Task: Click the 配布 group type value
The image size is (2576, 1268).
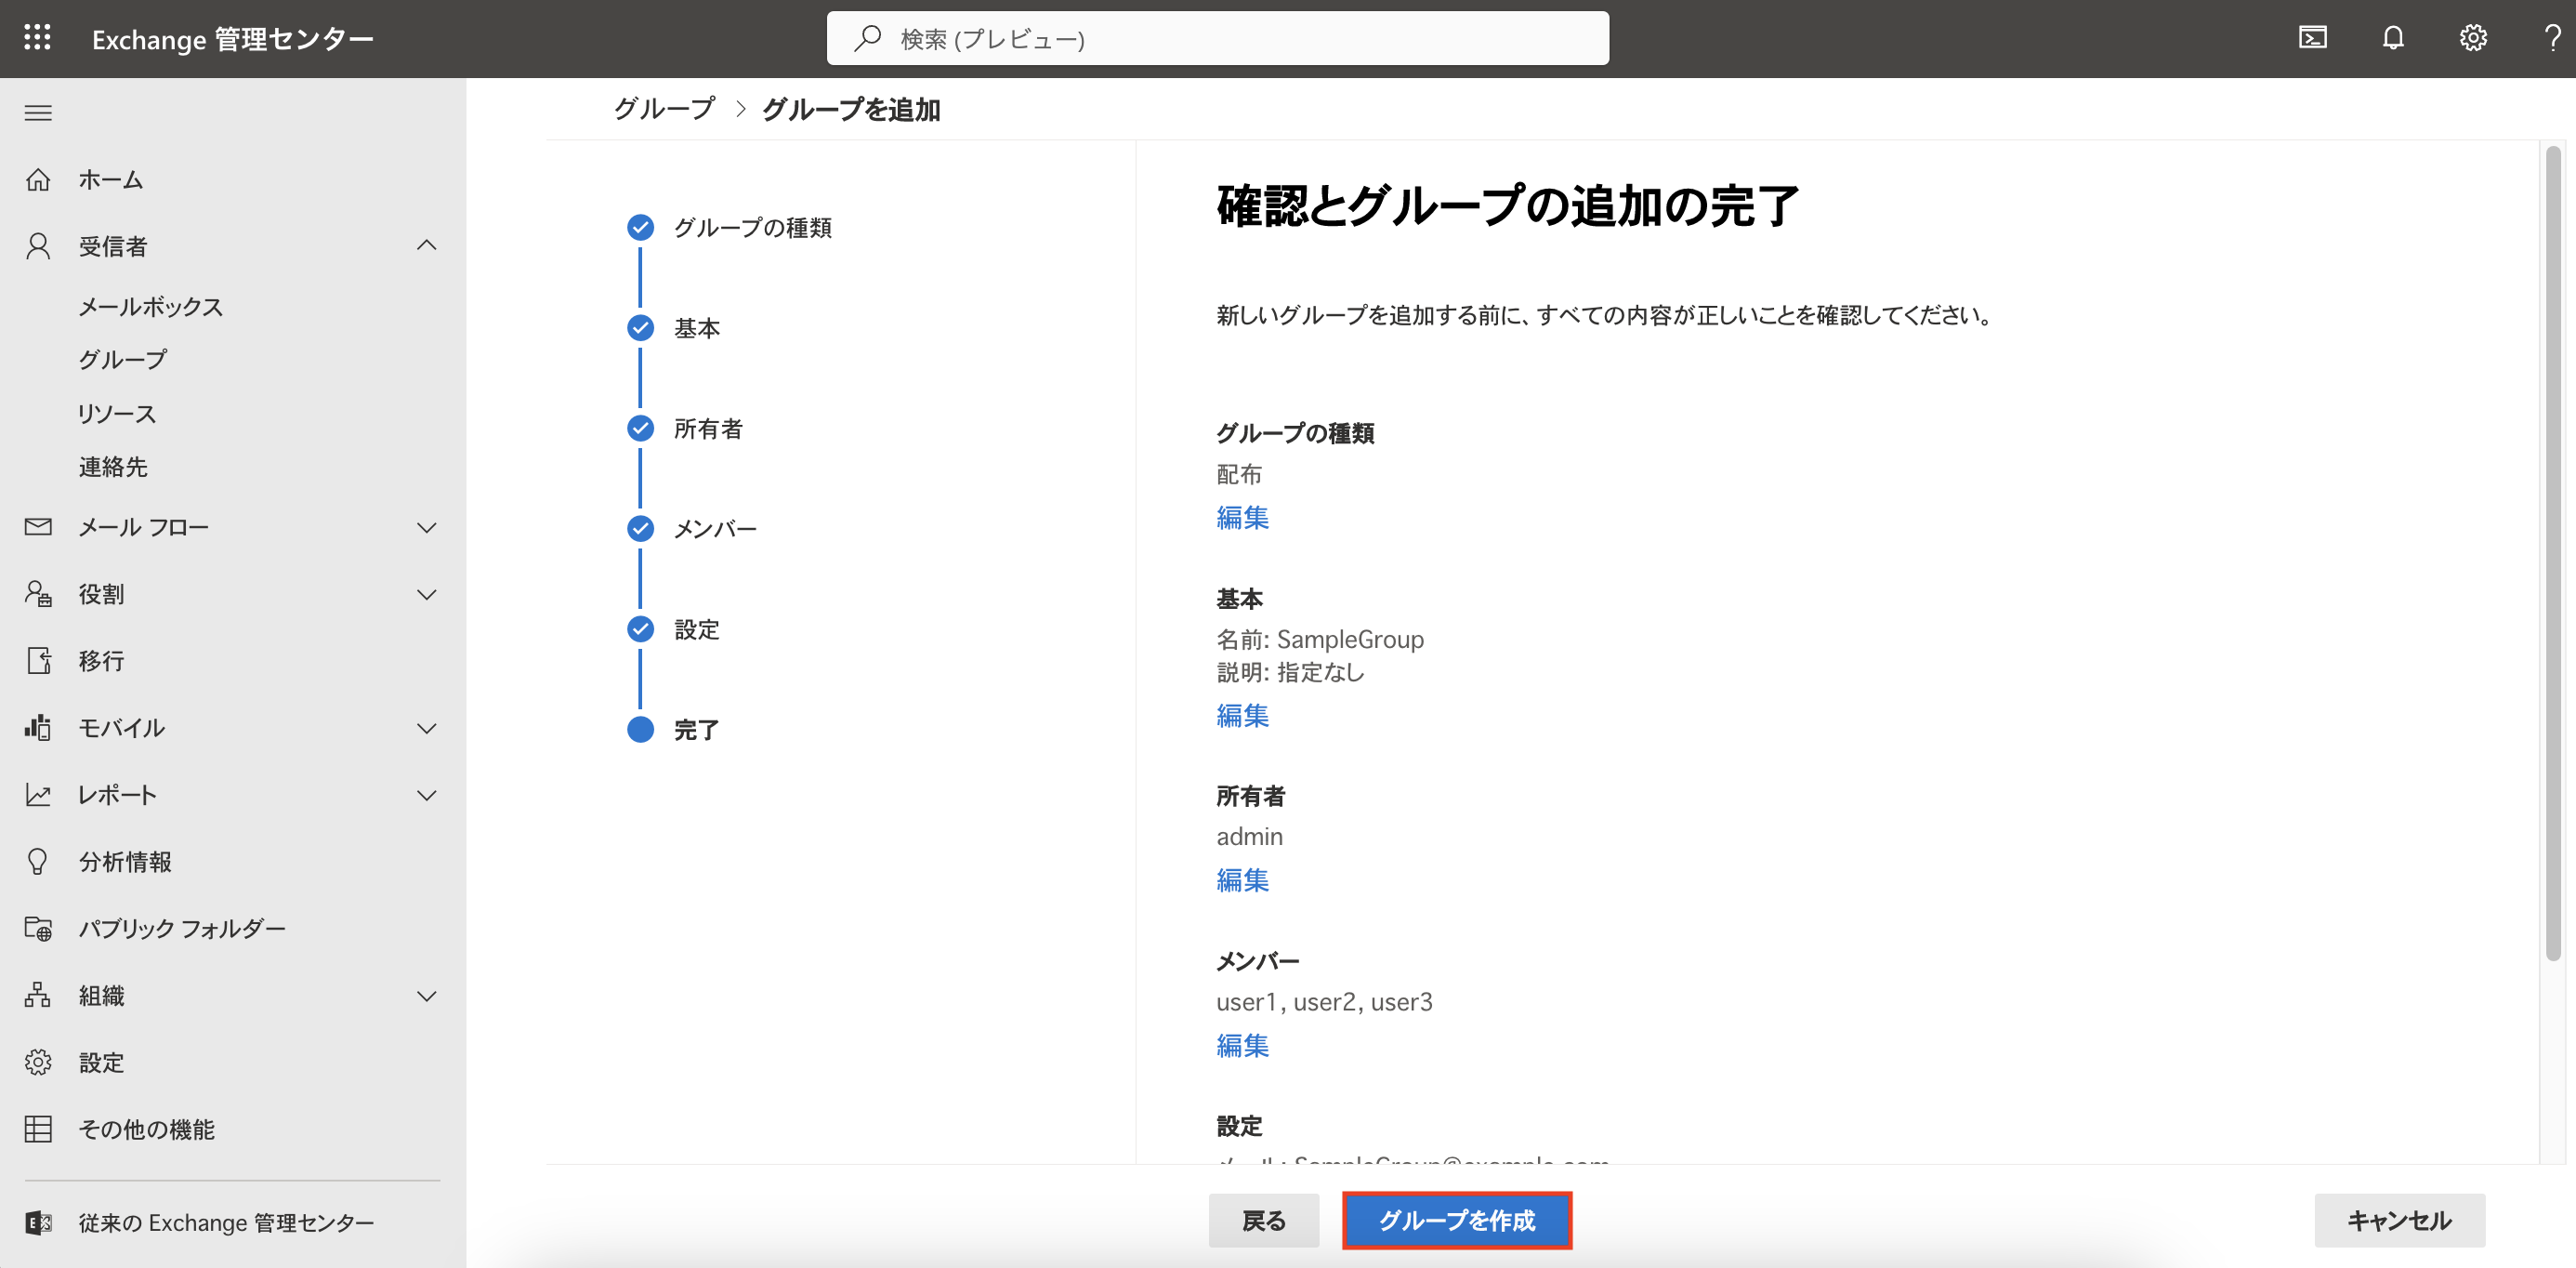Action: click(x=1239, y=474)
